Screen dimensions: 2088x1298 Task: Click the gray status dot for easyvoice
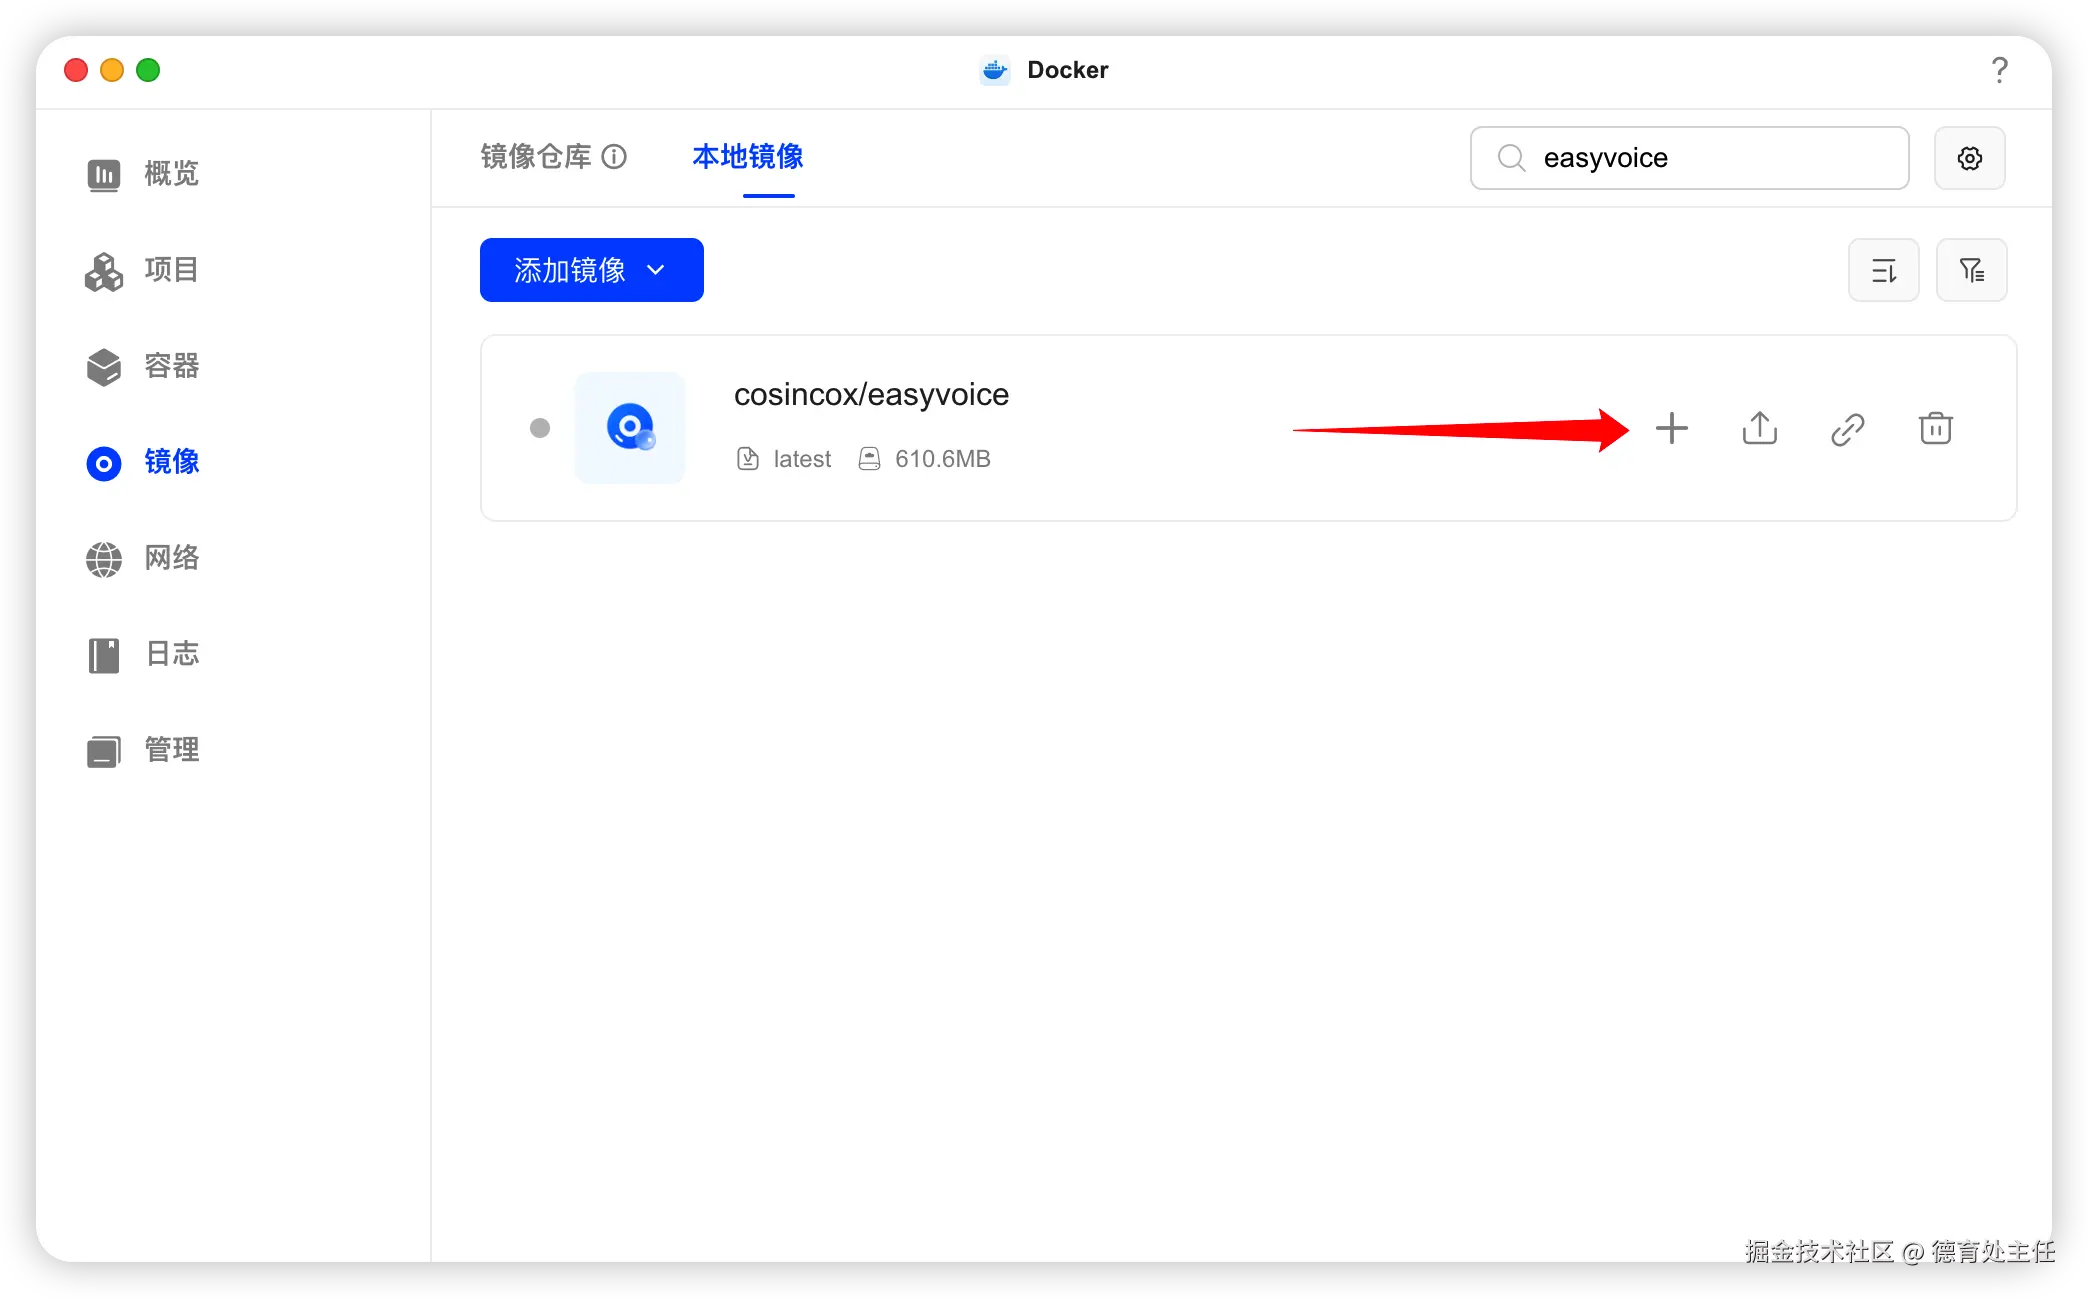point(540,428)
